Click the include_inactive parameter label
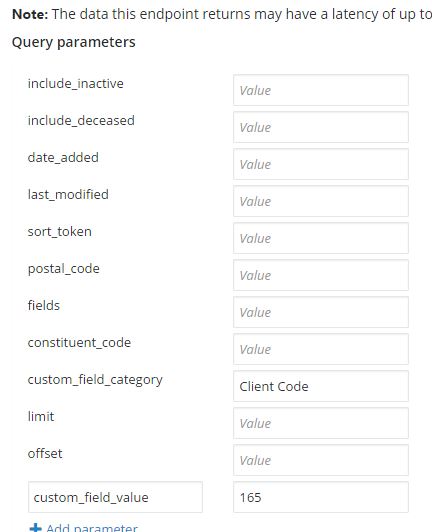This screenshot has width=432, height=532. [x=76, y=83]
